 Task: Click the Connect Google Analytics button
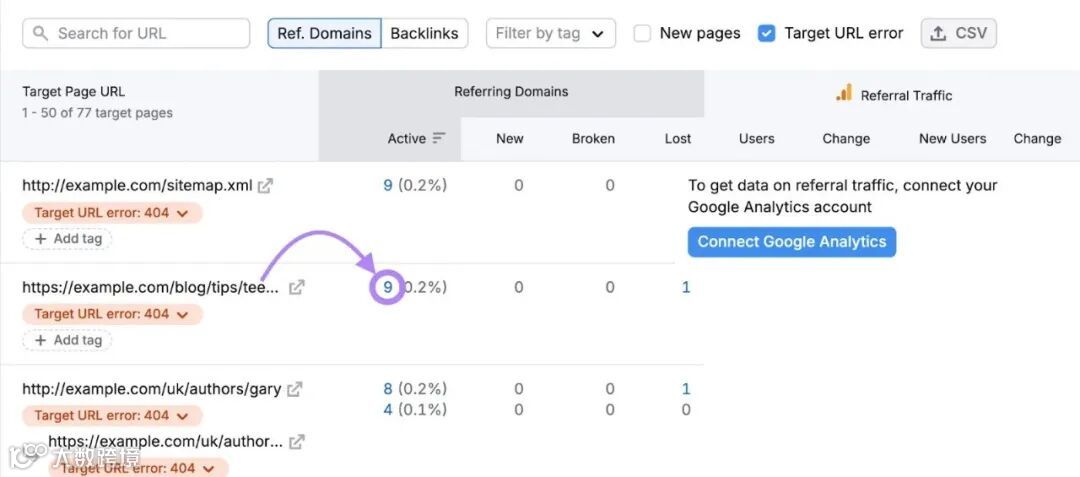point(791,242)
